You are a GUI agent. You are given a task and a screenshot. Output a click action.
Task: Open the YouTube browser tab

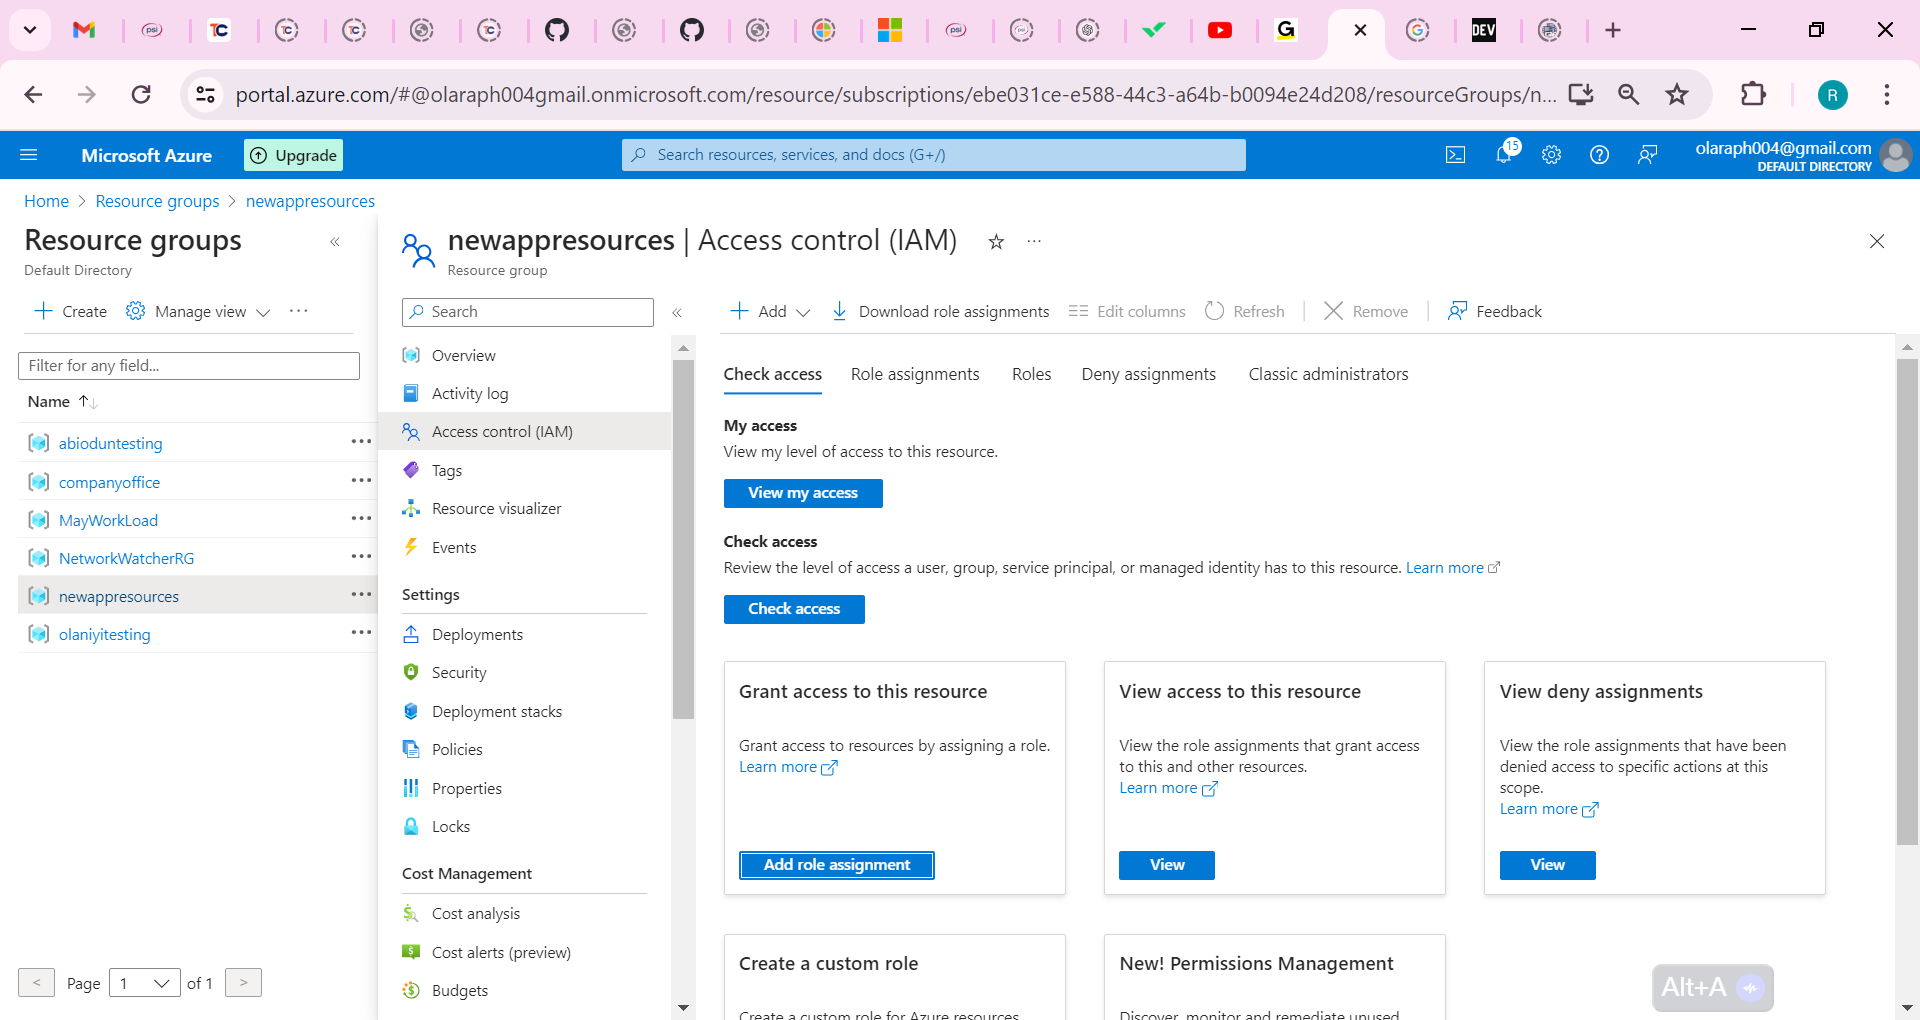tap(1220, 30)
